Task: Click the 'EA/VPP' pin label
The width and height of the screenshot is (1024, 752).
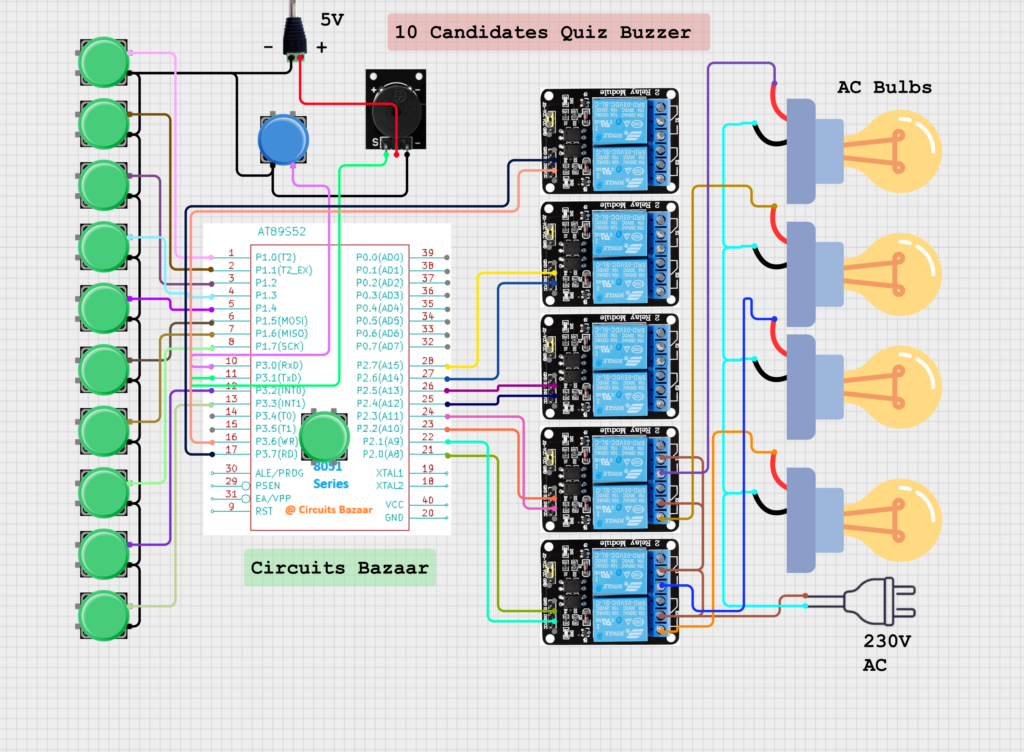Action: 273,498
